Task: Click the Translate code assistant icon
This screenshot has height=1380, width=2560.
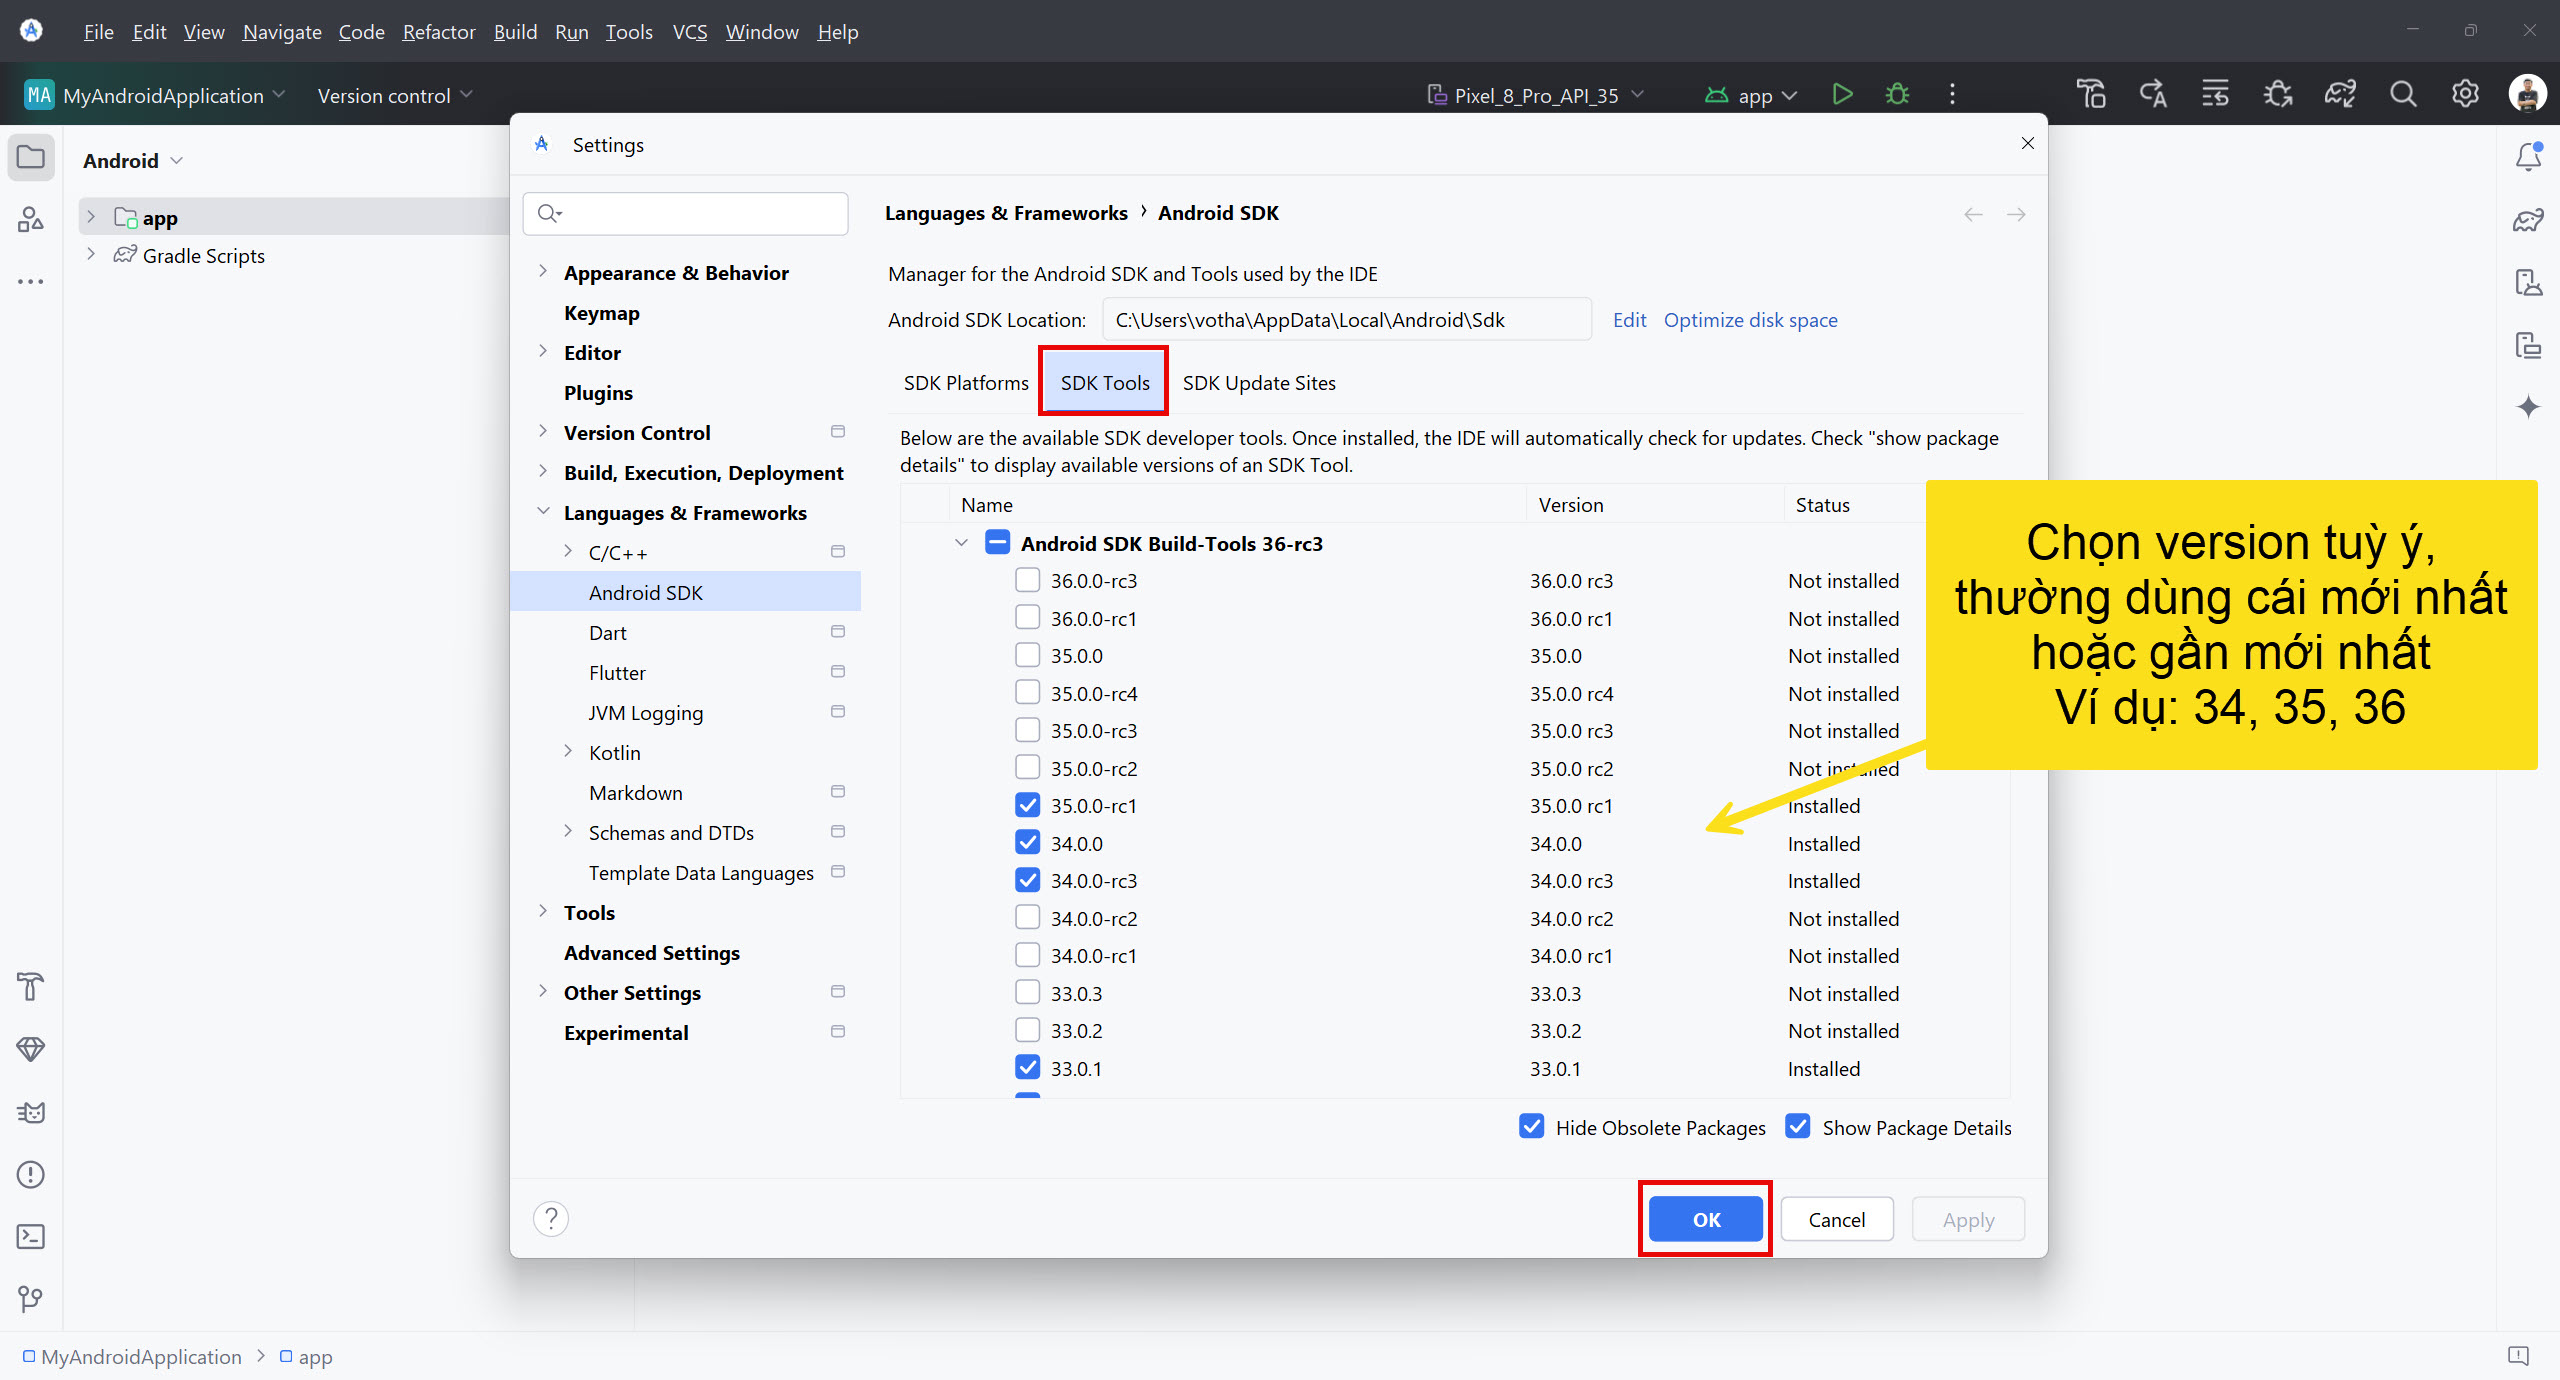Action: click(2153, 95)
